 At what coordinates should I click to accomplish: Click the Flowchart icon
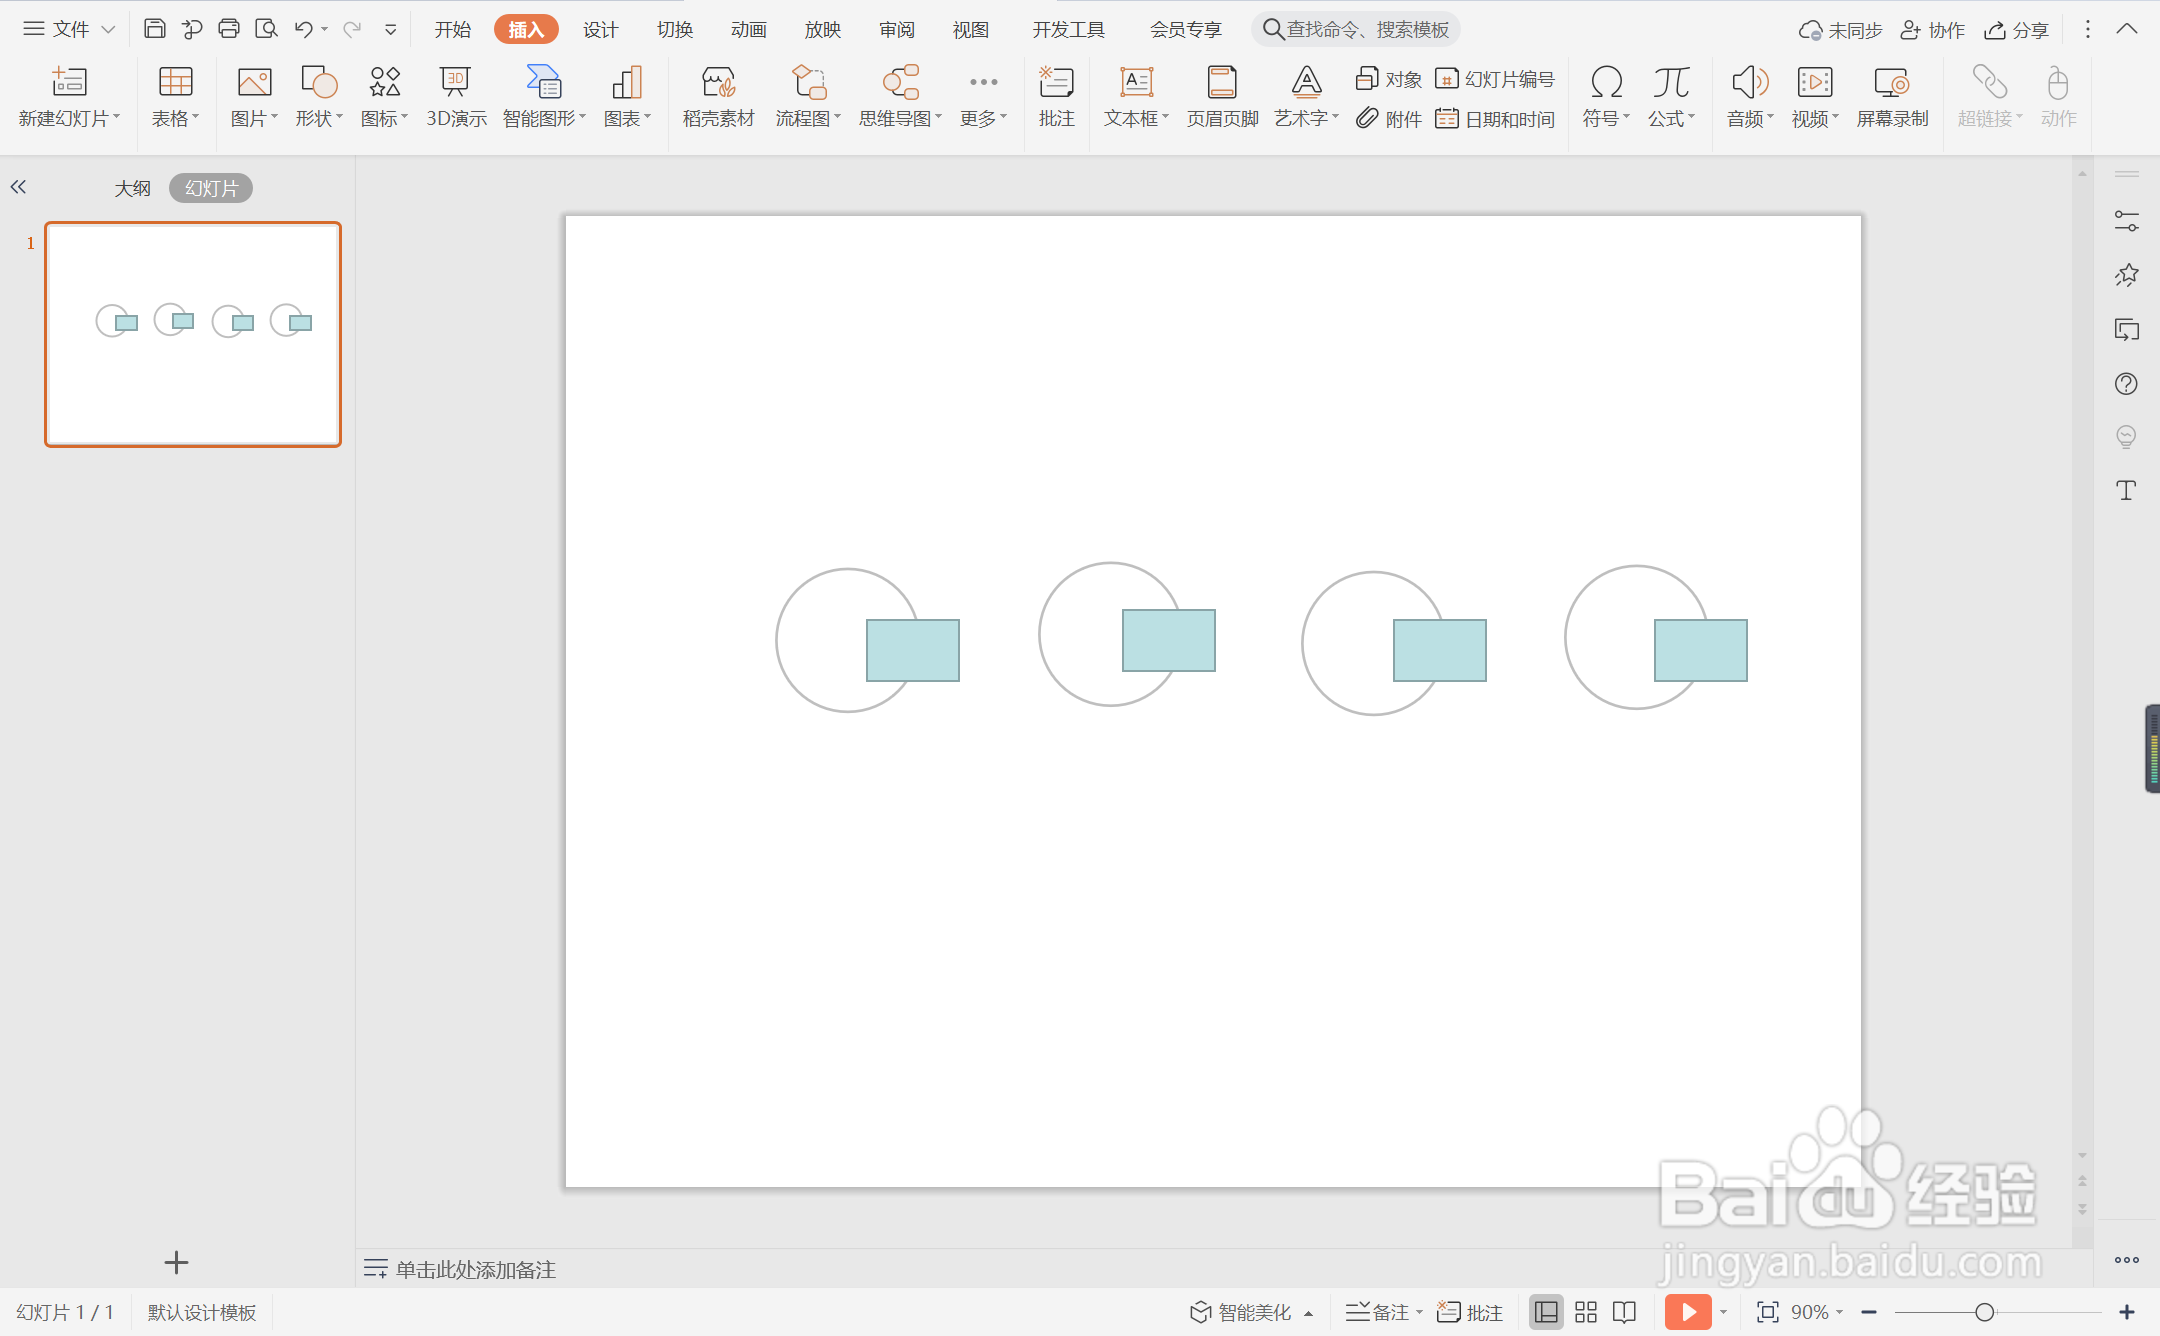pos(808,81)
